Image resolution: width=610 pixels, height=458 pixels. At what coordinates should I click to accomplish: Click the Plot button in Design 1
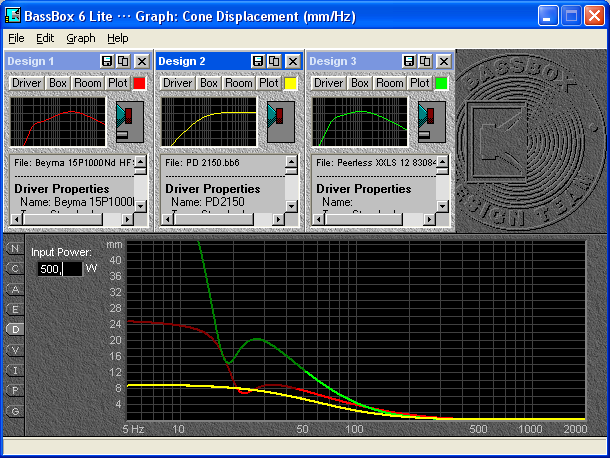pos(117,83)
